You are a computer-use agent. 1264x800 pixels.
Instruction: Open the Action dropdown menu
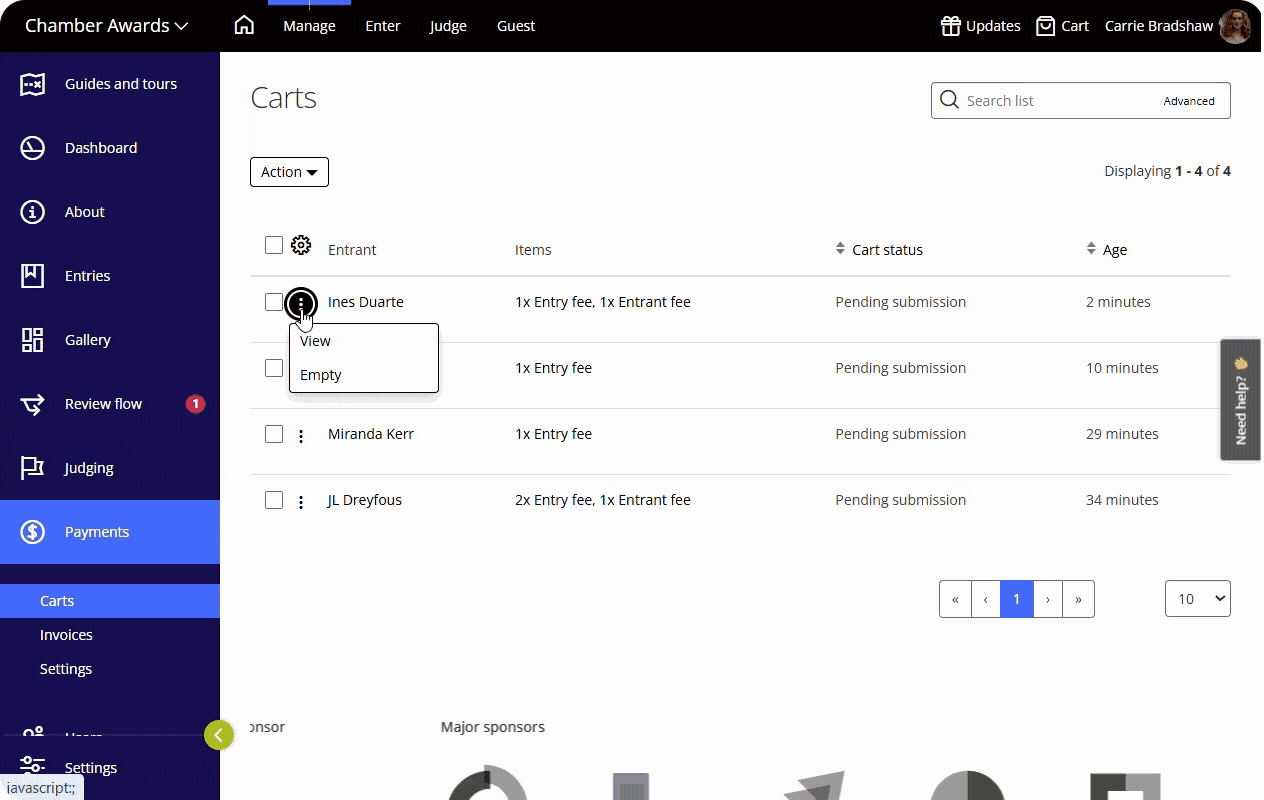[x=289, y=171]
